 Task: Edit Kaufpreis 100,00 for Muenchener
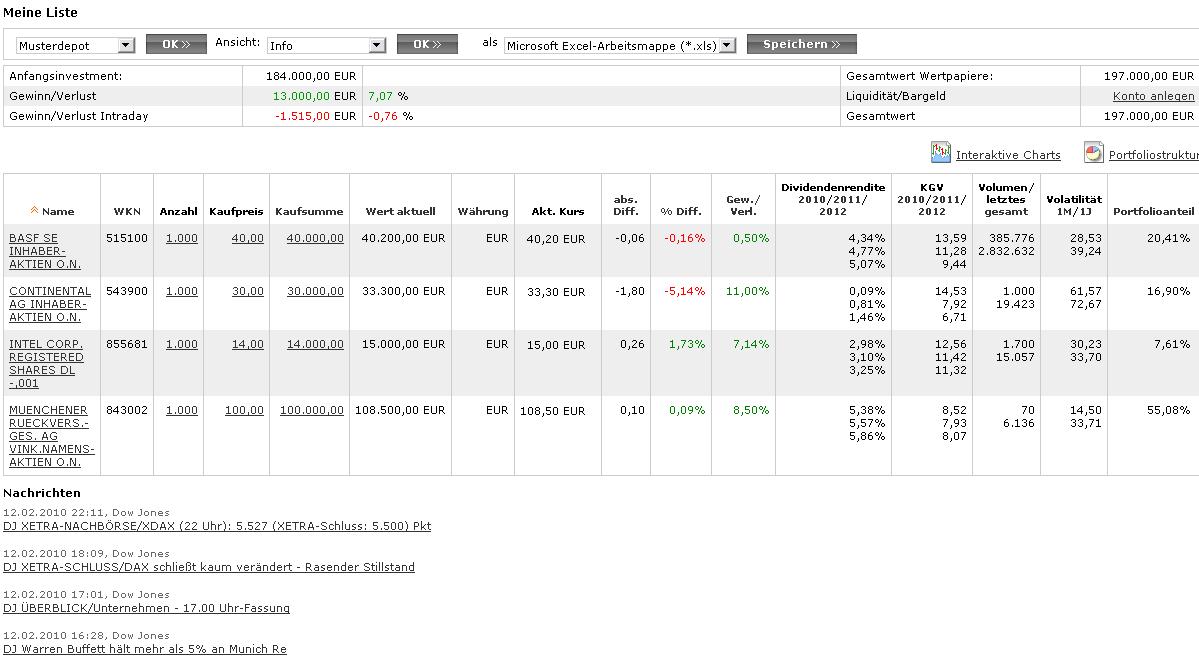244,410
